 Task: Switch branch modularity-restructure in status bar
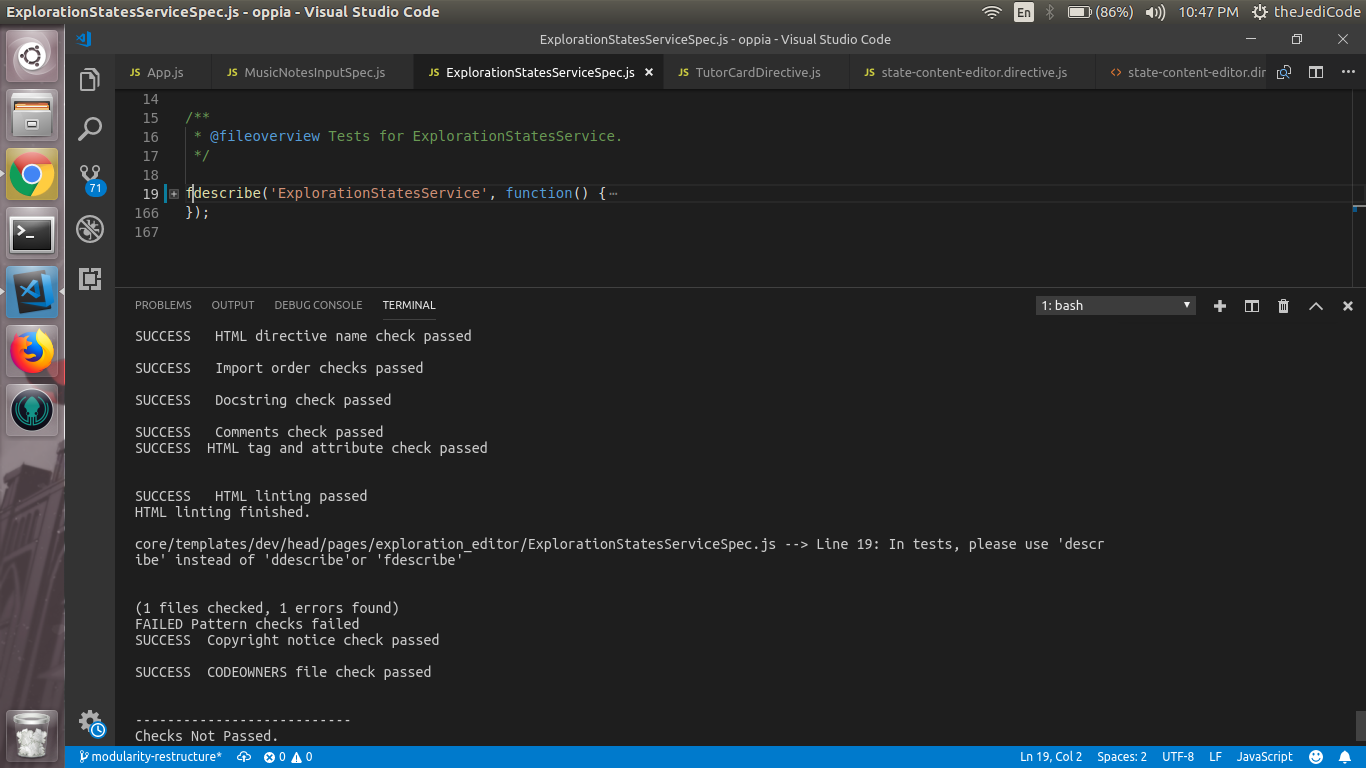pyautogui.click(x=150, y=757)
